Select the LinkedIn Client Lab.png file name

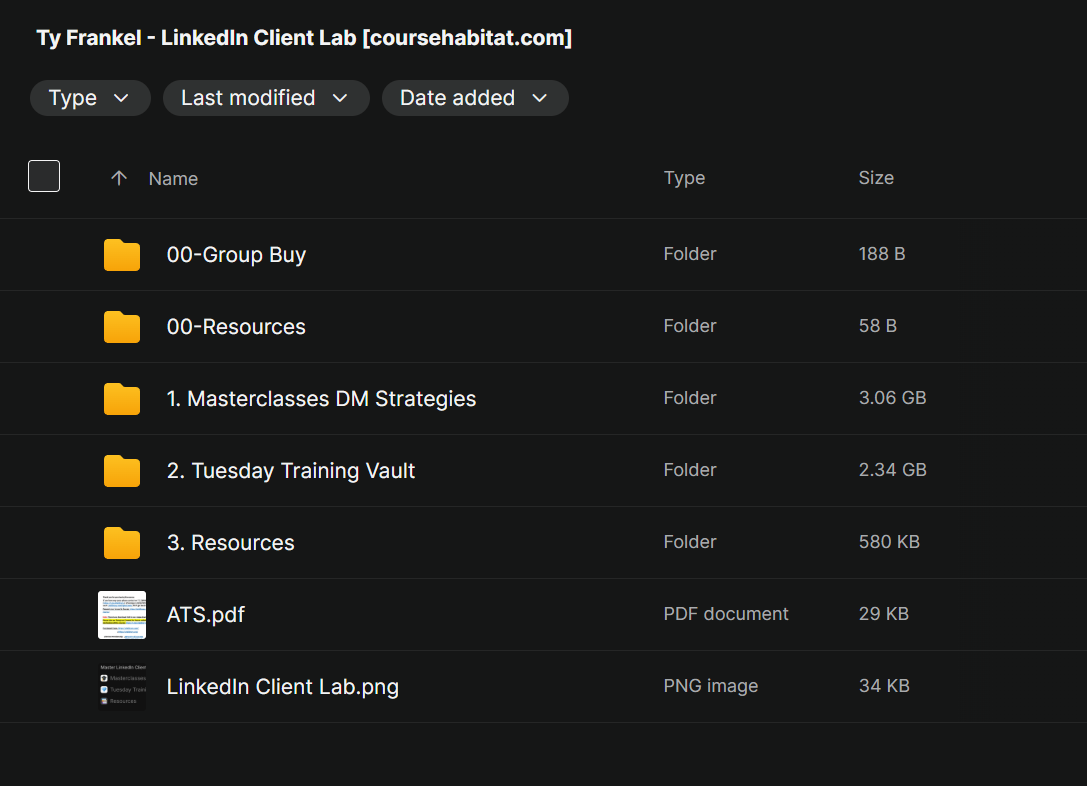click(283, 687)
